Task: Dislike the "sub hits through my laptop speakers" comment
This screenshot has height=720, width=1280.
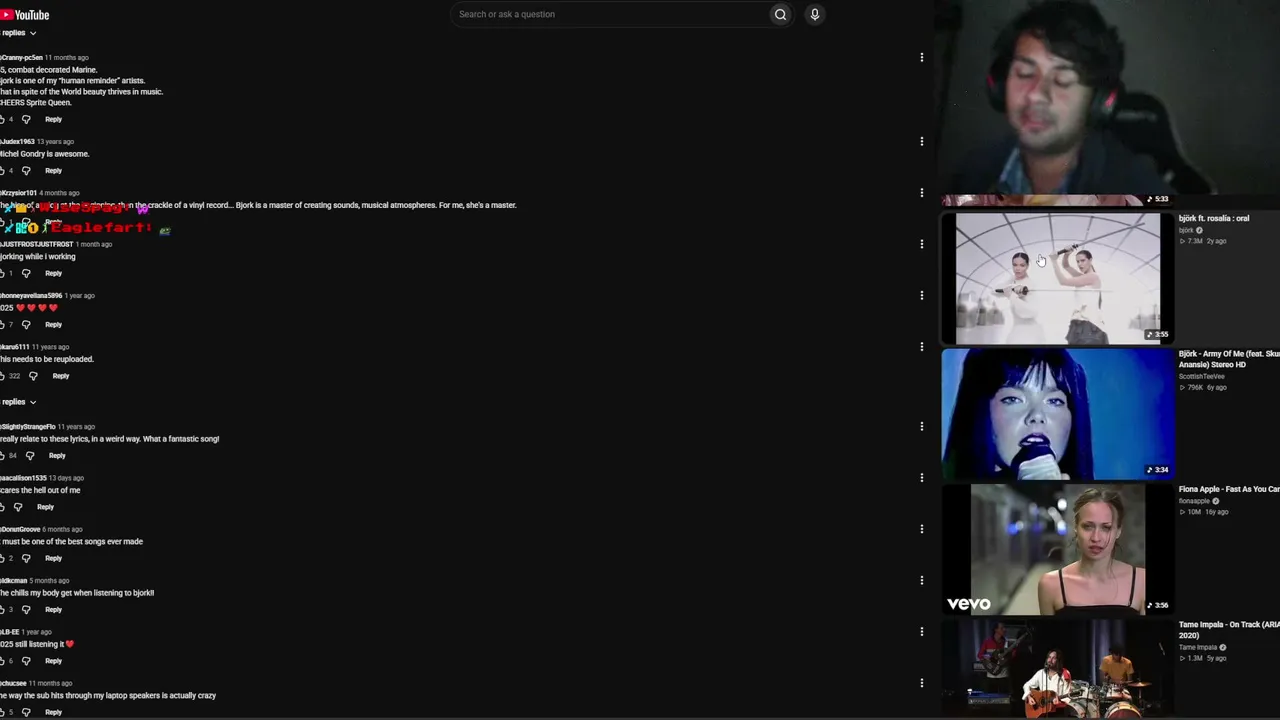Action: point(26,712)
